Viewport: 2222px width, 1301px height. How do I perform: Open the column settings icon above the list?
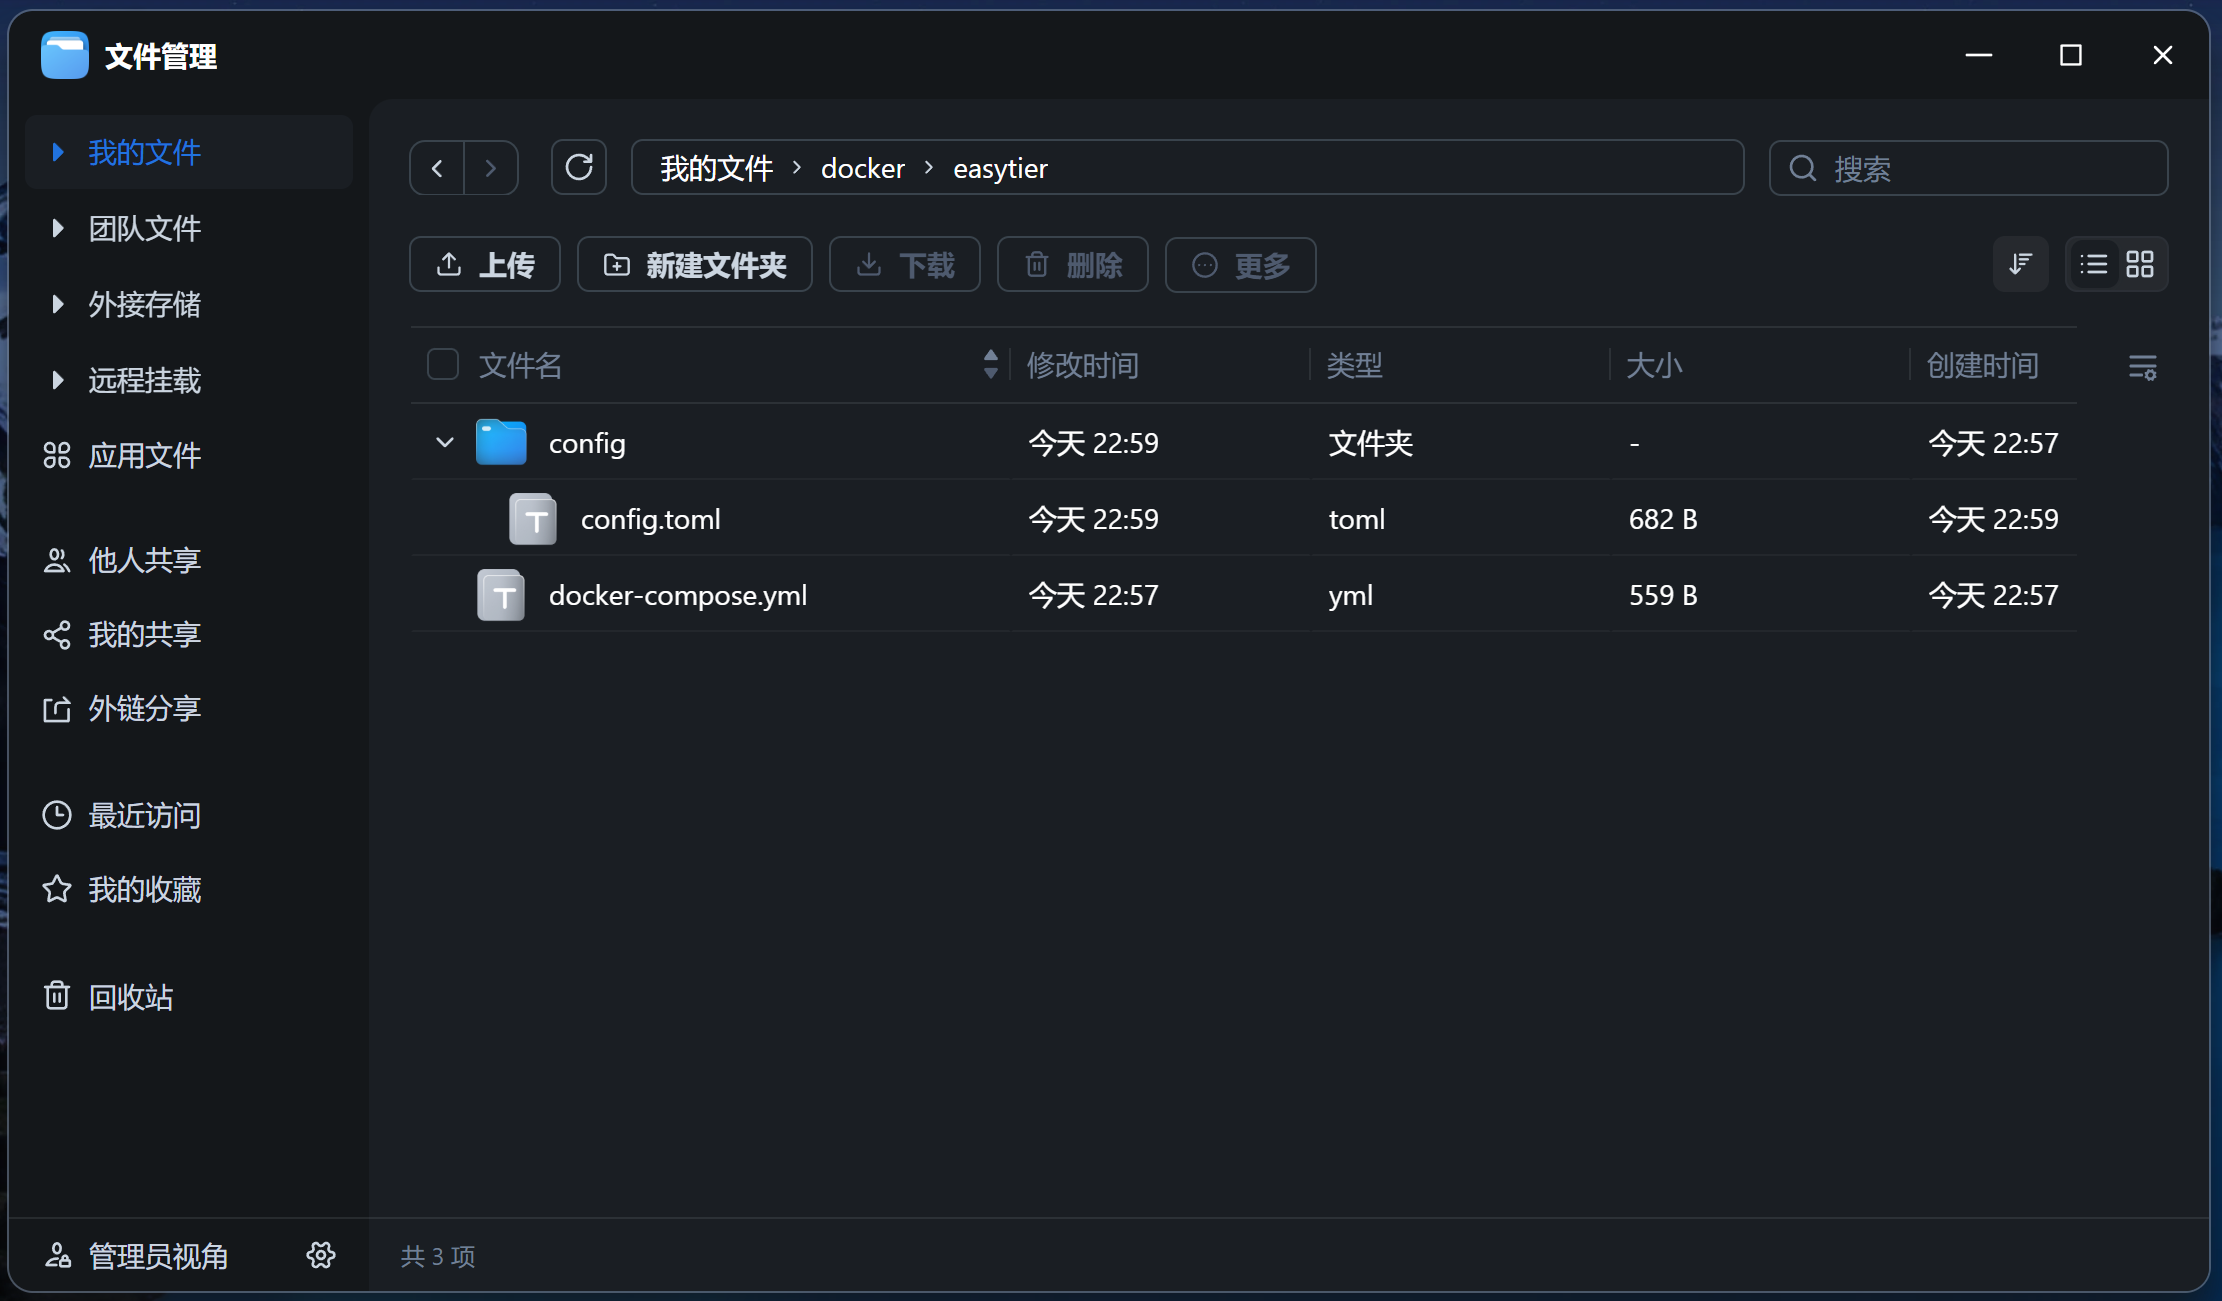tap(2143, 366)
